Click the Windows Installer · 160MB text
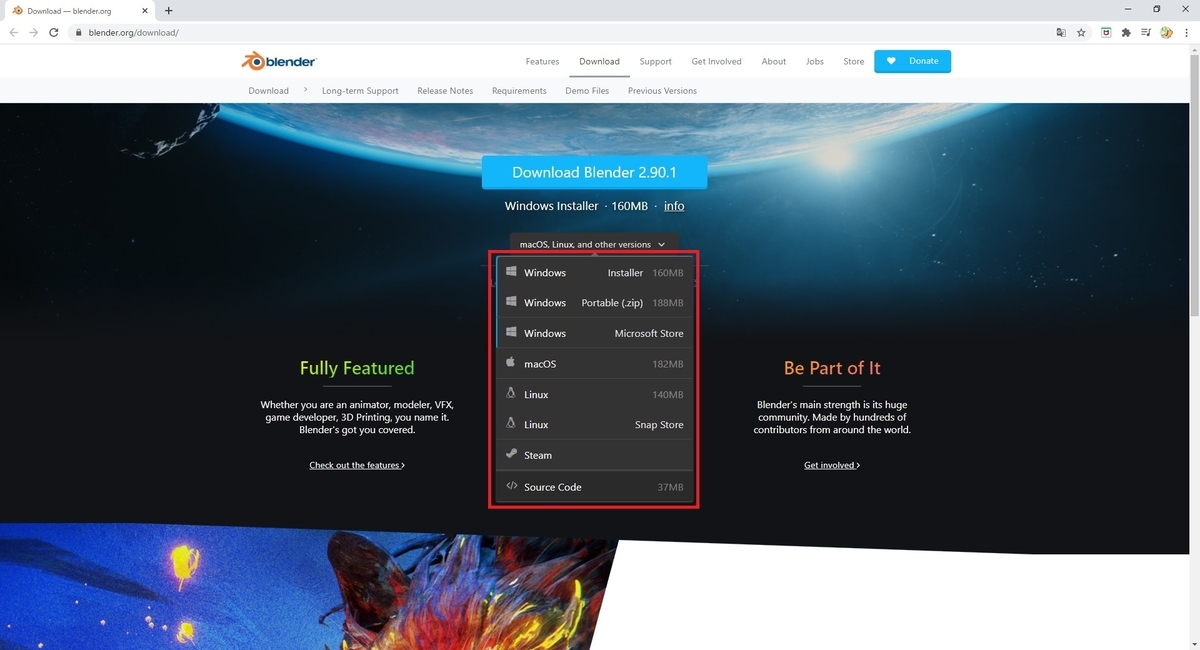The width and height of the screenshot is (1200, 650). coord(576,206)
